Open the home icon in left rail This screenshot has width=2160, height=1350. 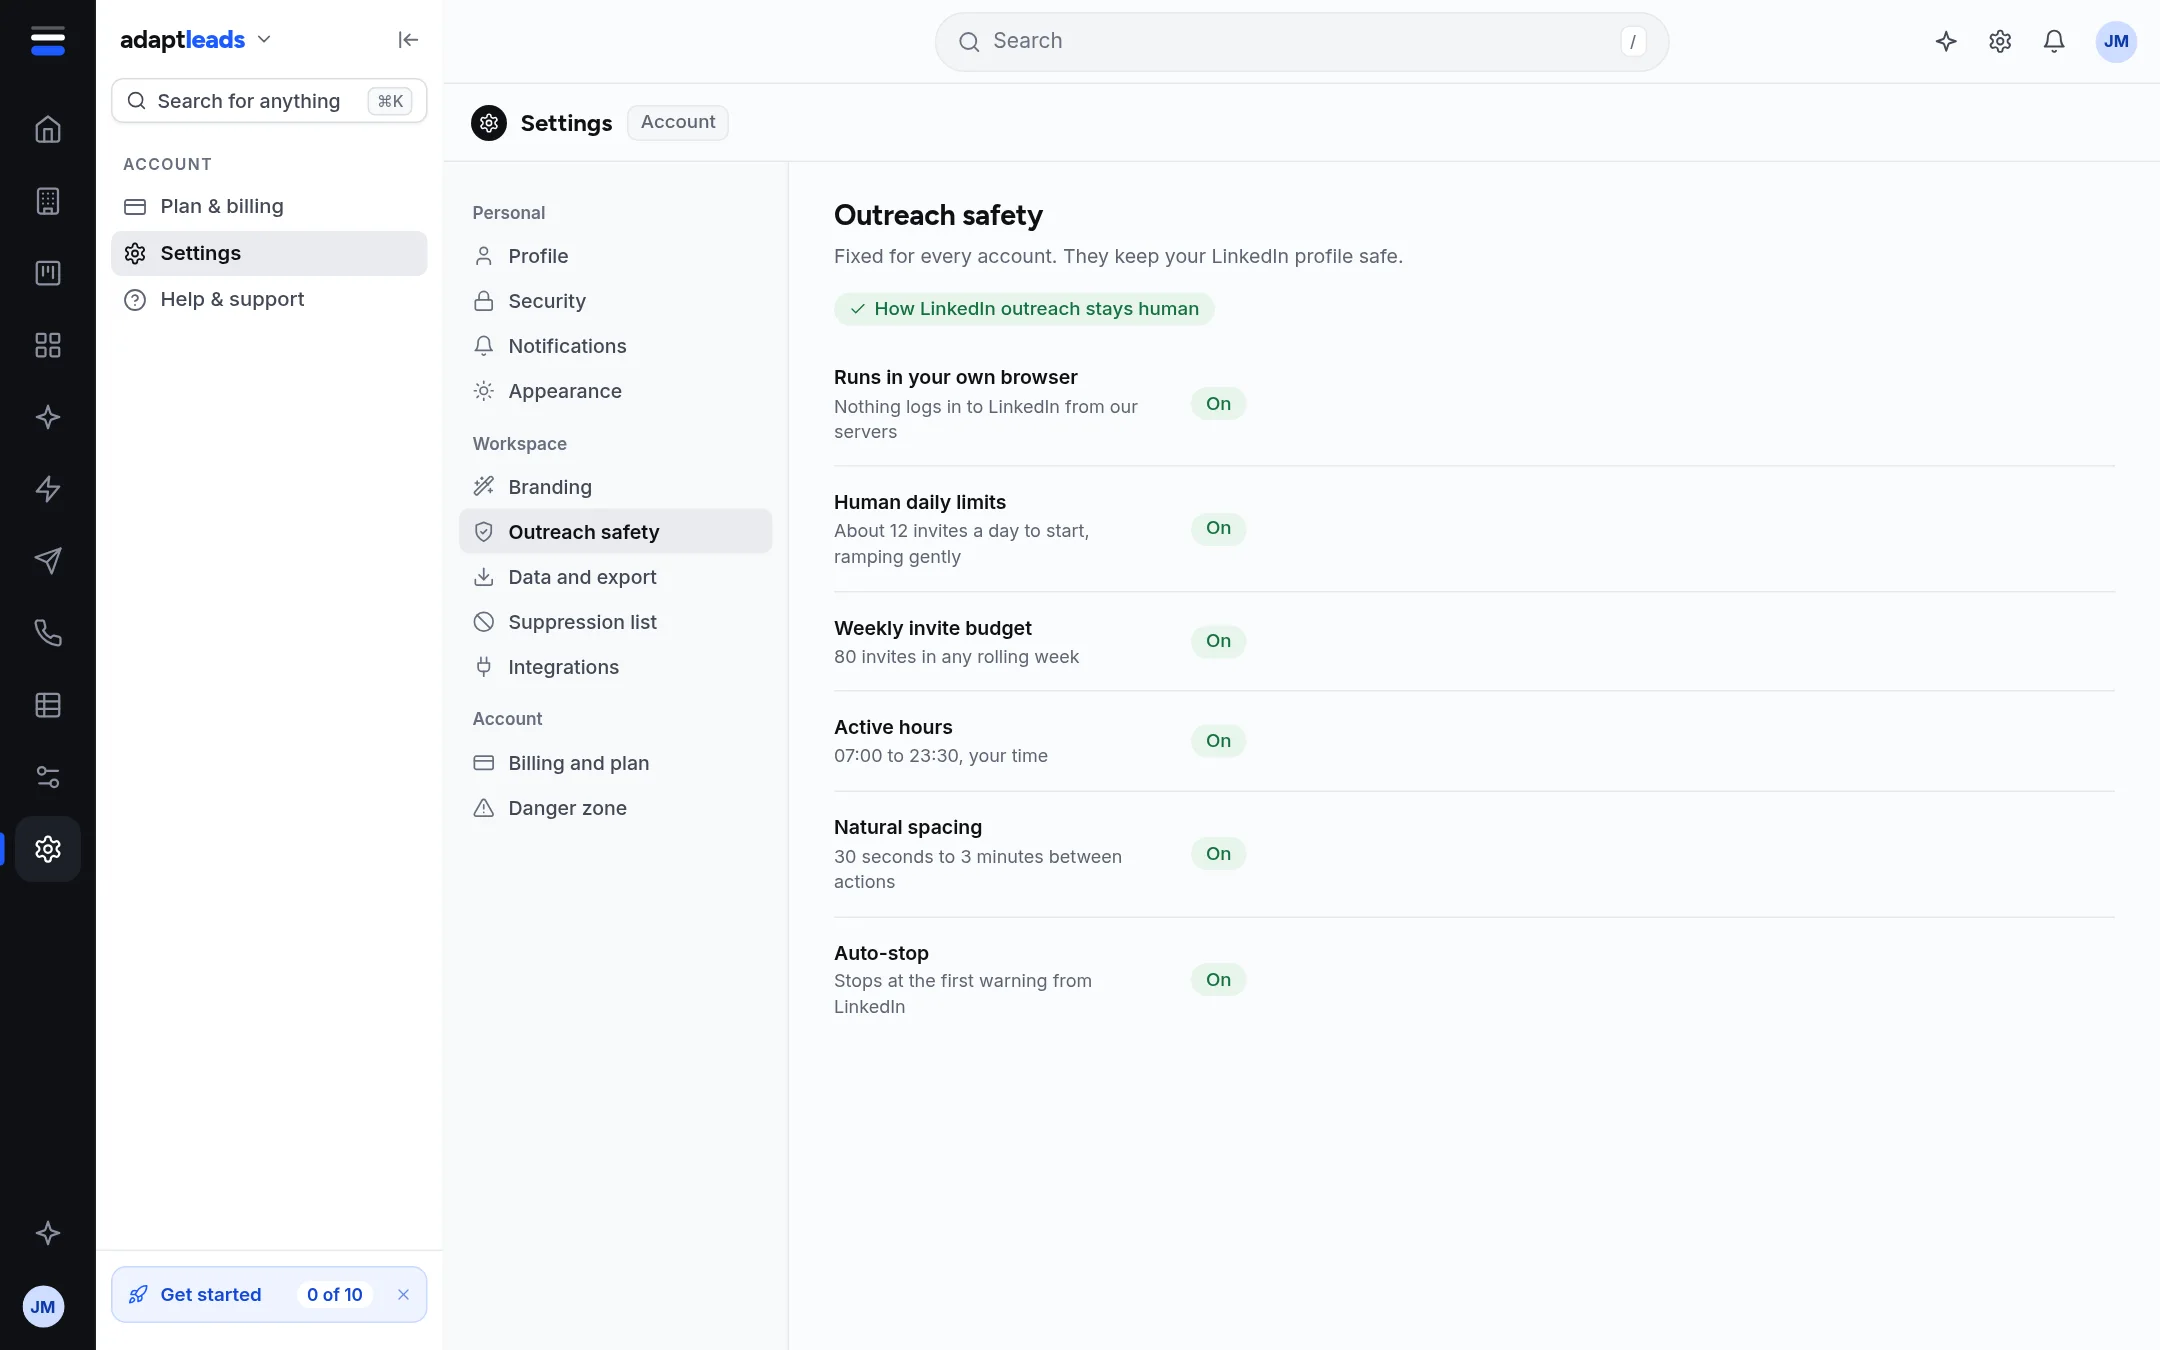click(48, 129)
